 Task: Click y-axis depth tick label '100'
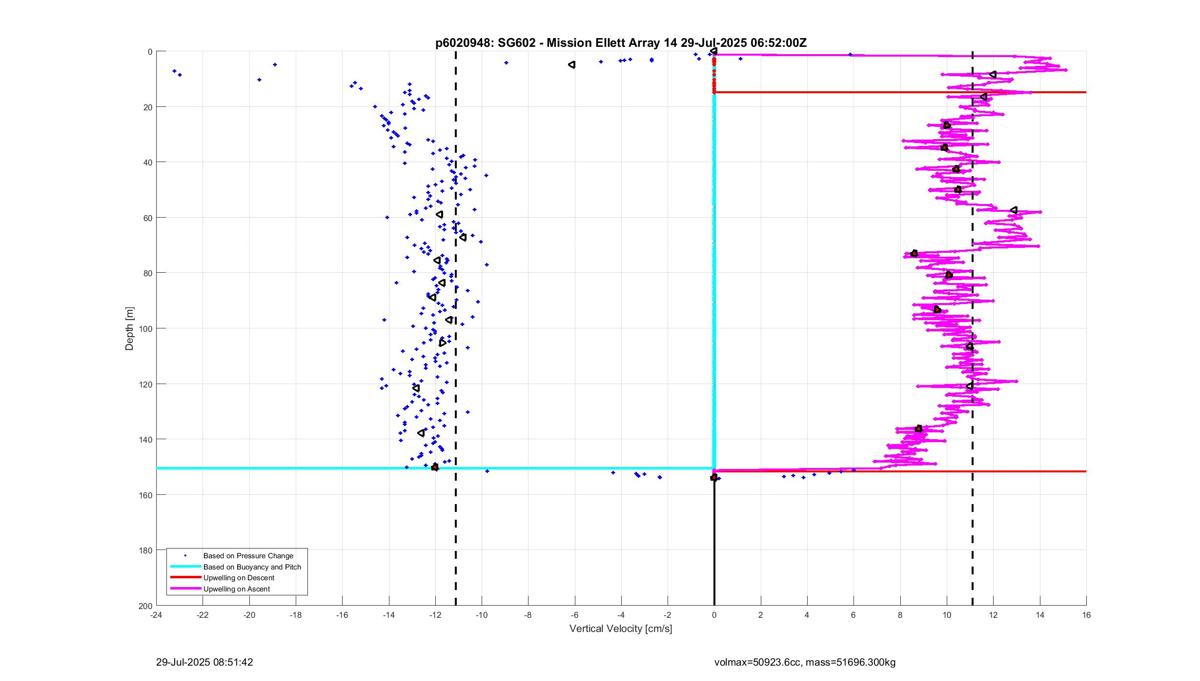(x=146, y=329)
